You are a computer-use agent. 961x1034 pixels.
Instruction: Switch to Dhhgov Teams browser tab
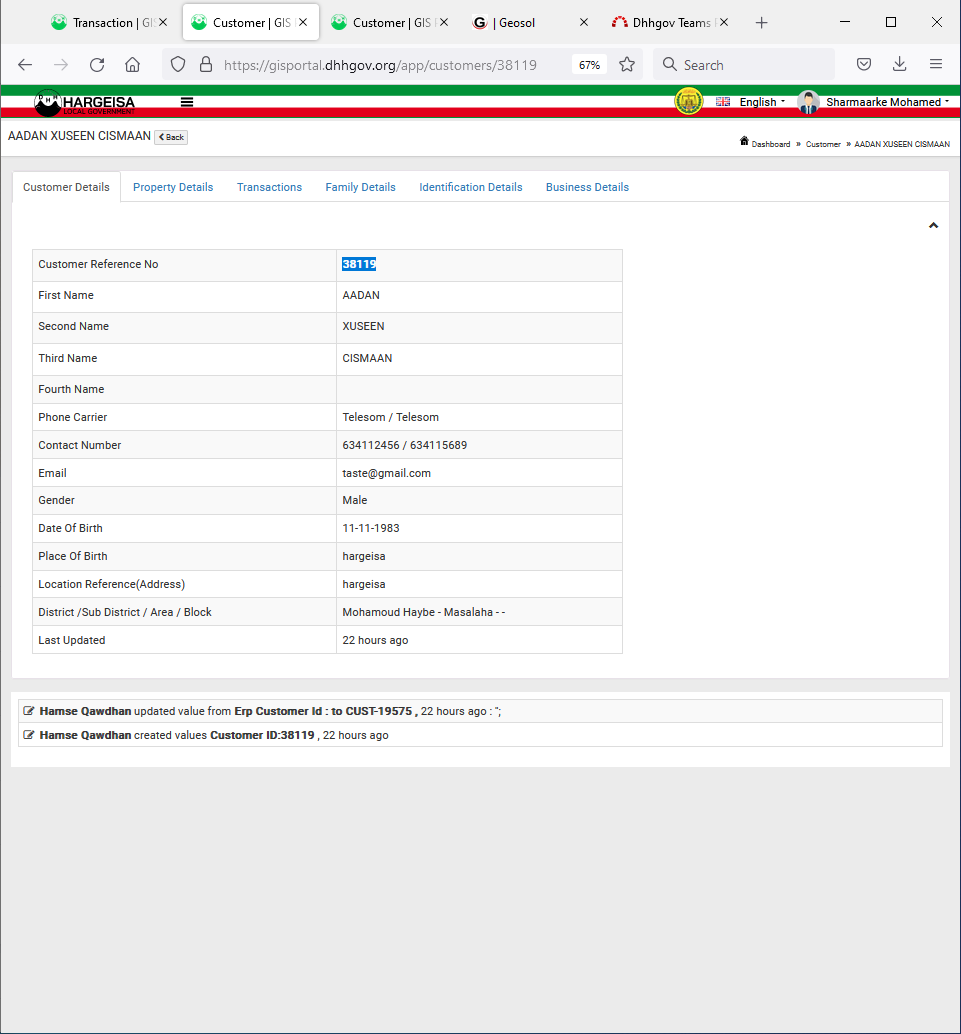[x=671, y=23]
